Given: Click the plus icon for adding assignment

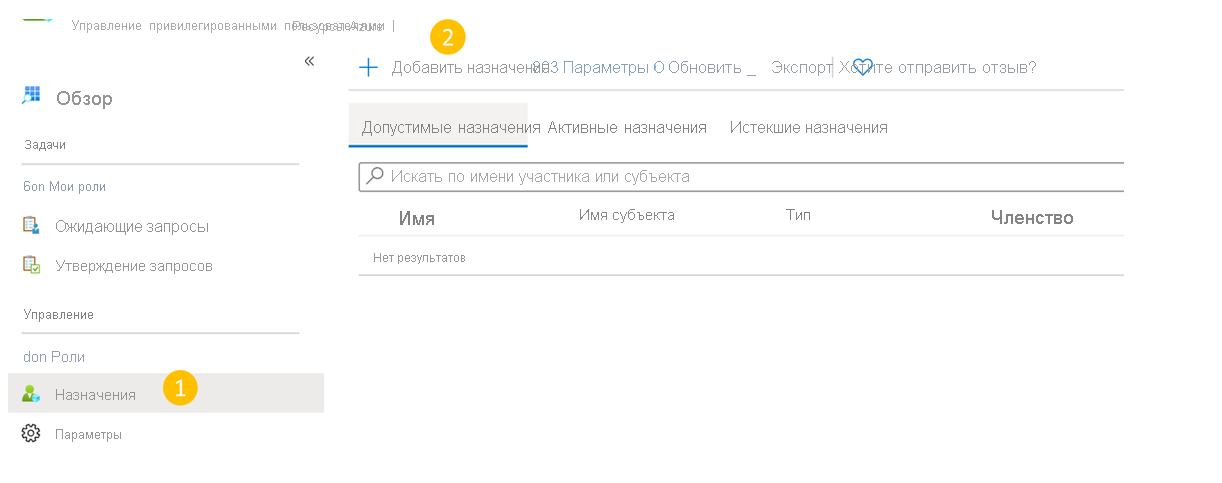Looking at the screenshot, I should pyautogui.click(x=368, y=67).
